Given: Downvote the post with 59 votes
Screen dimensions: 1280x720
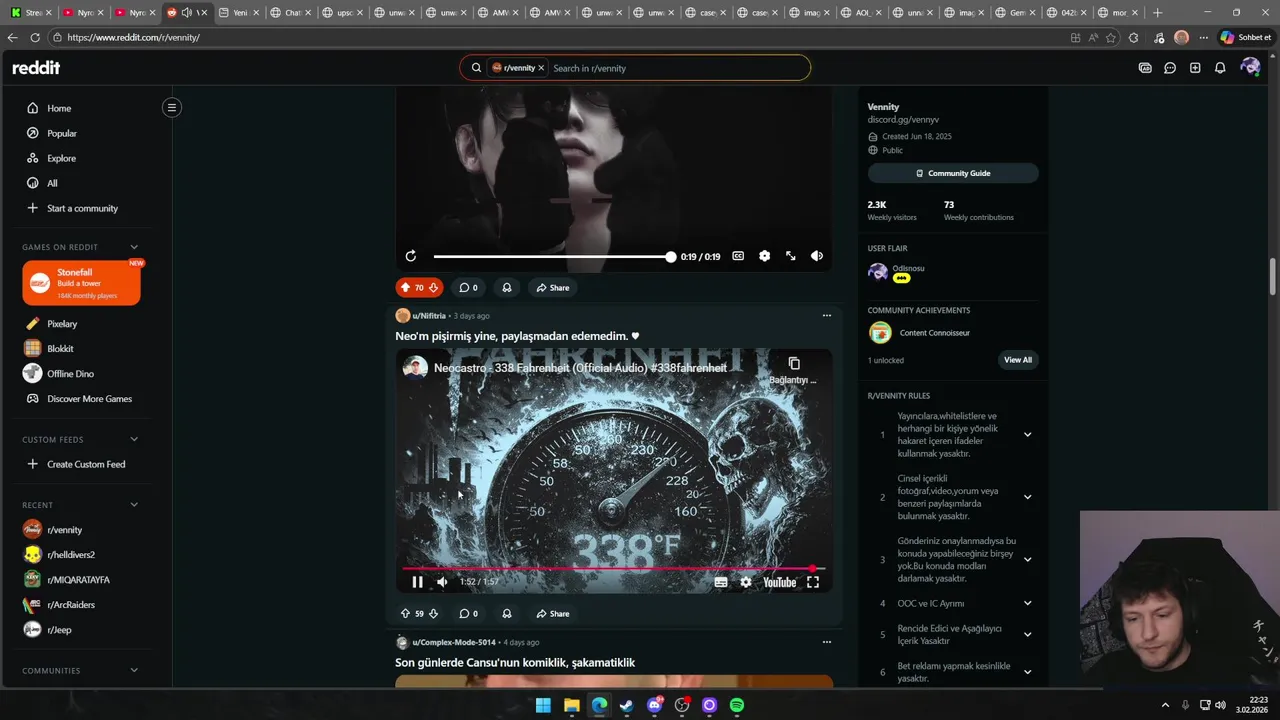Looking at the screenshot, I should (x=434, y=614).
